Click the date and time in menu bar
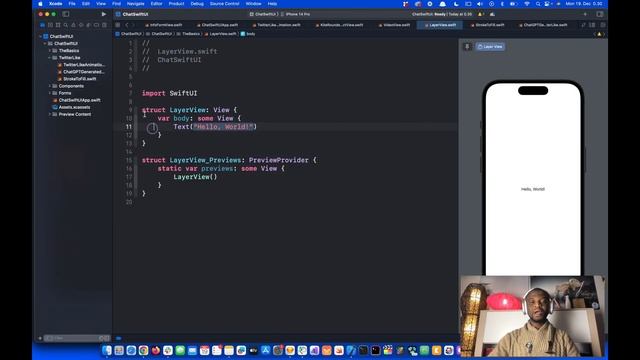The height and width of the screenshot is (360, 640). click(x=584, y=4)
